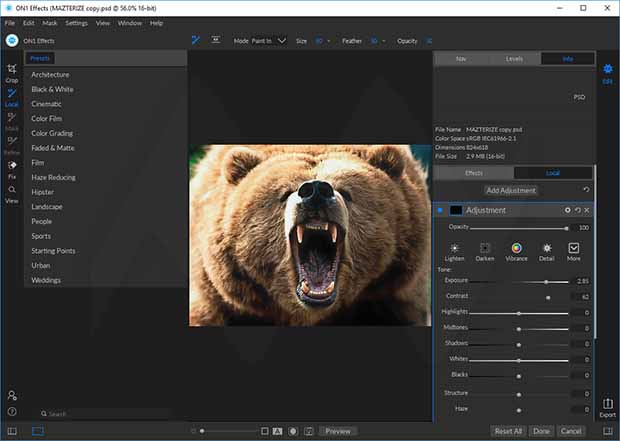Apply the Vibrance adjustment preset
Screen dimensions: 620x441
pos(516,250)
